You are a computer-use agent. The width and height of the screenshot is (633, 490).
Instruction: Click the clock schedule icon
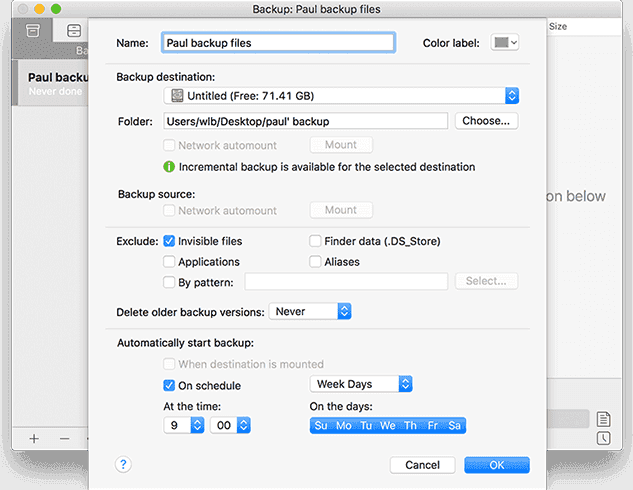pos(603,438)
